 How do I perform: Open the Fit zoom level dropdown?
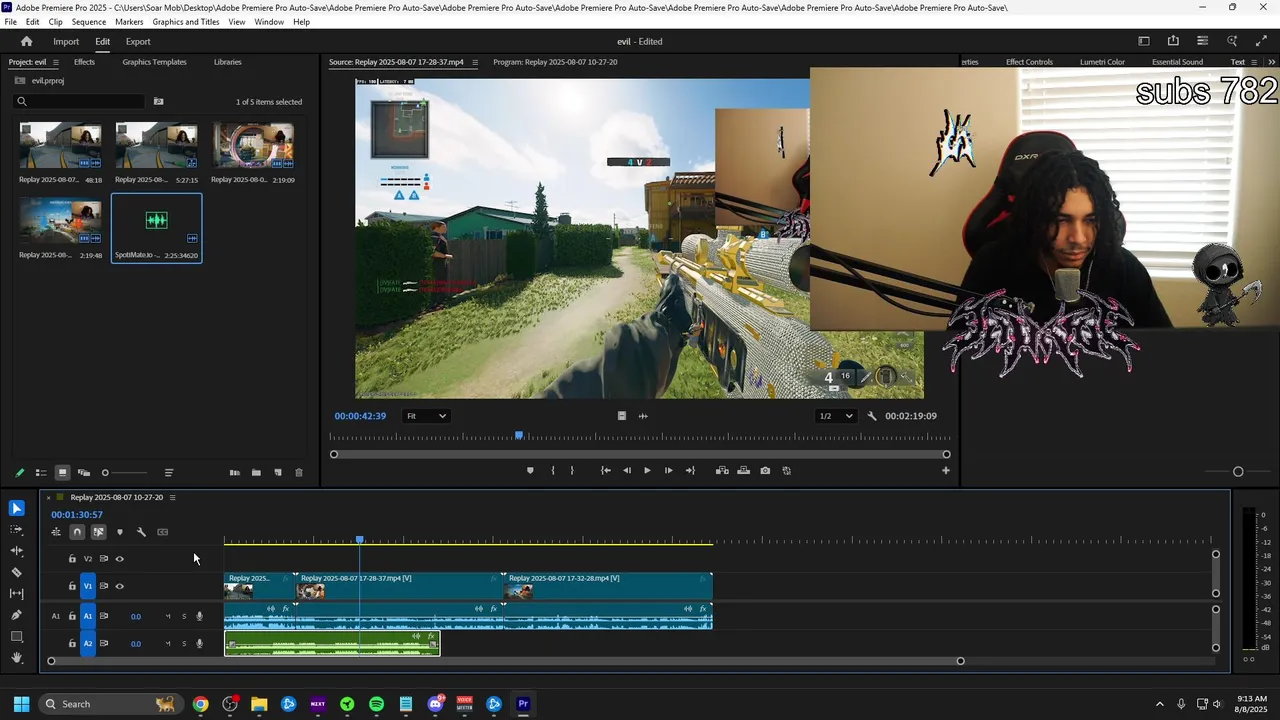(426, 416)
